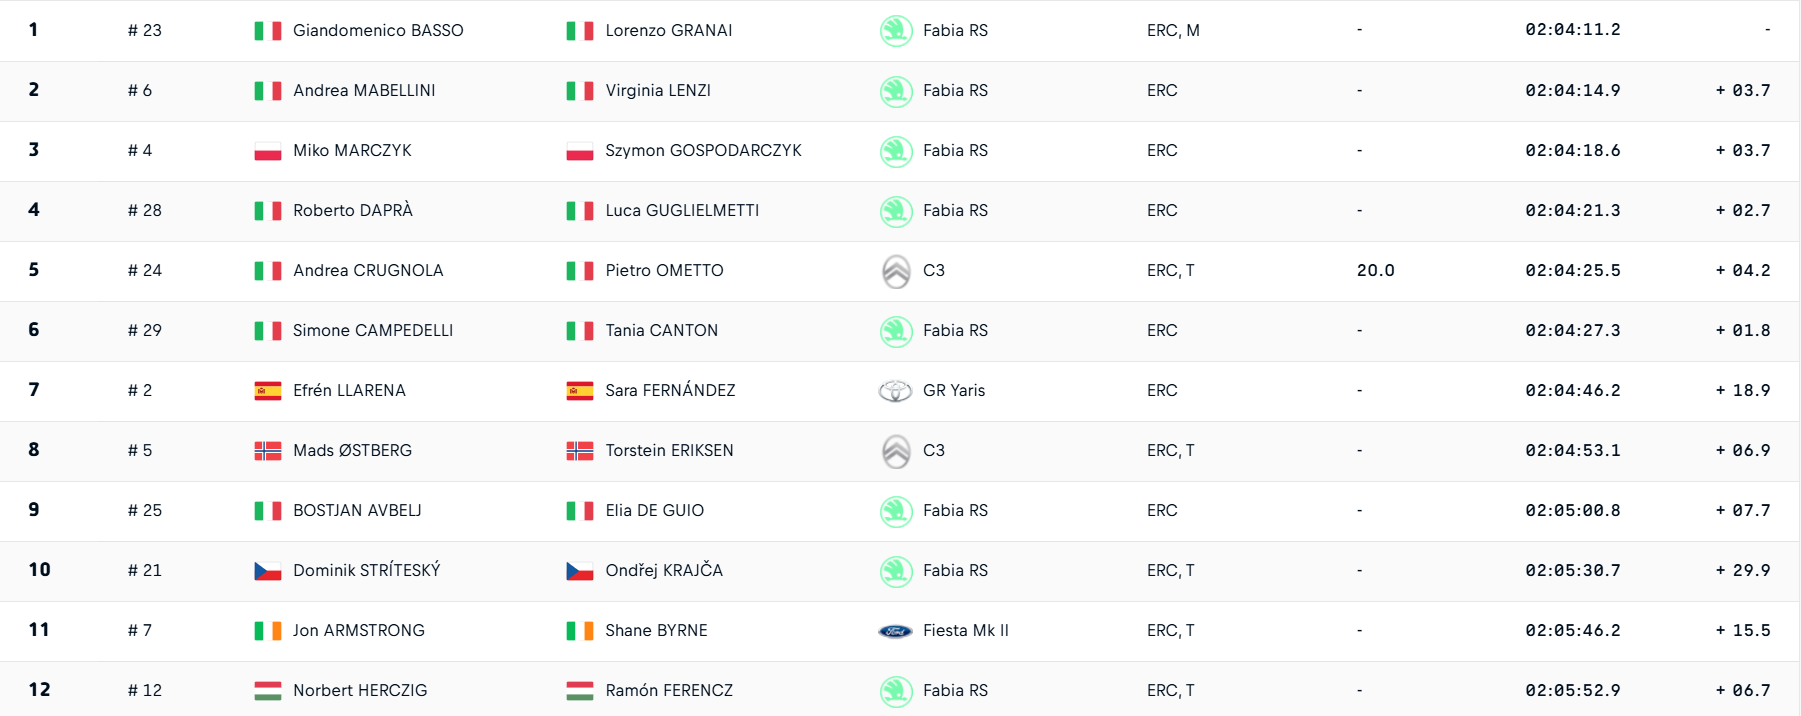Click co-driver Sara FERNÁNDEZ's name
The image size is (1801, 716).
coord(670,390)
